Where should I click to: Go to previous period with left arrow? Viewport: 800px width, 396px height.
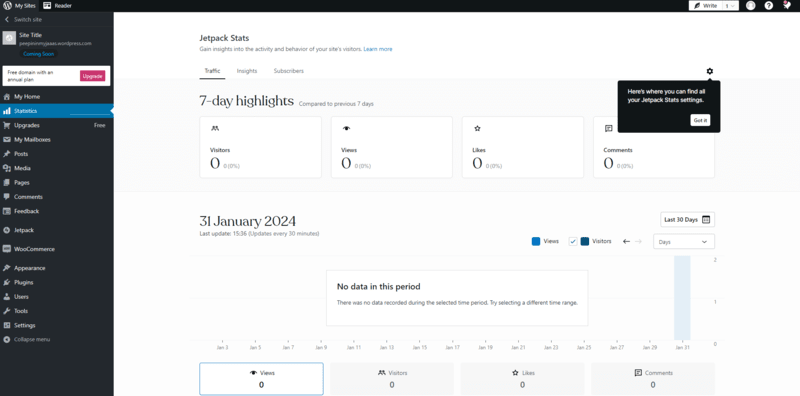pyautogui.click(x=627, y=241)
